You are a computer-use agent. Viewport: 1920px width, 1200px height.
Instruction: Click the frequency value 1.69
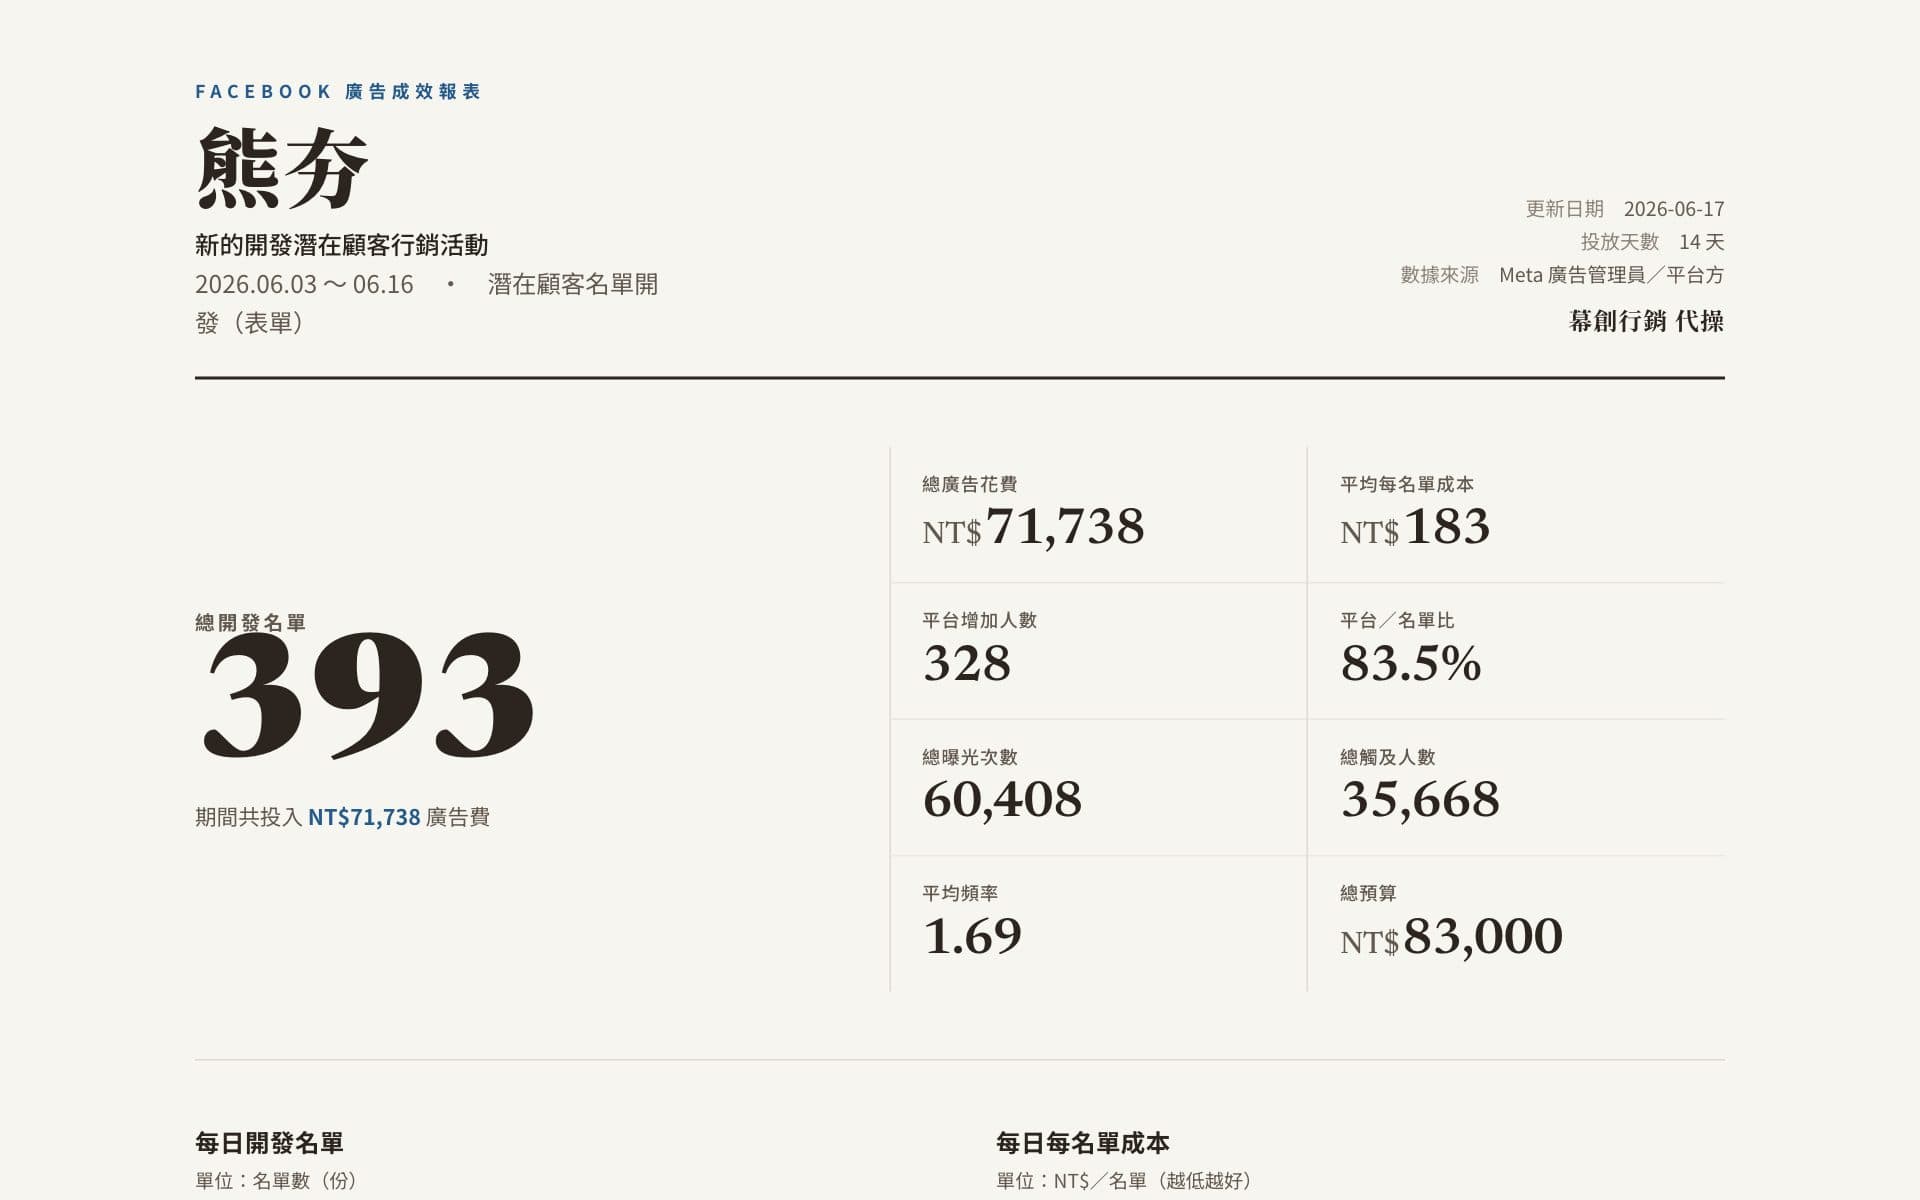(972, 936)
